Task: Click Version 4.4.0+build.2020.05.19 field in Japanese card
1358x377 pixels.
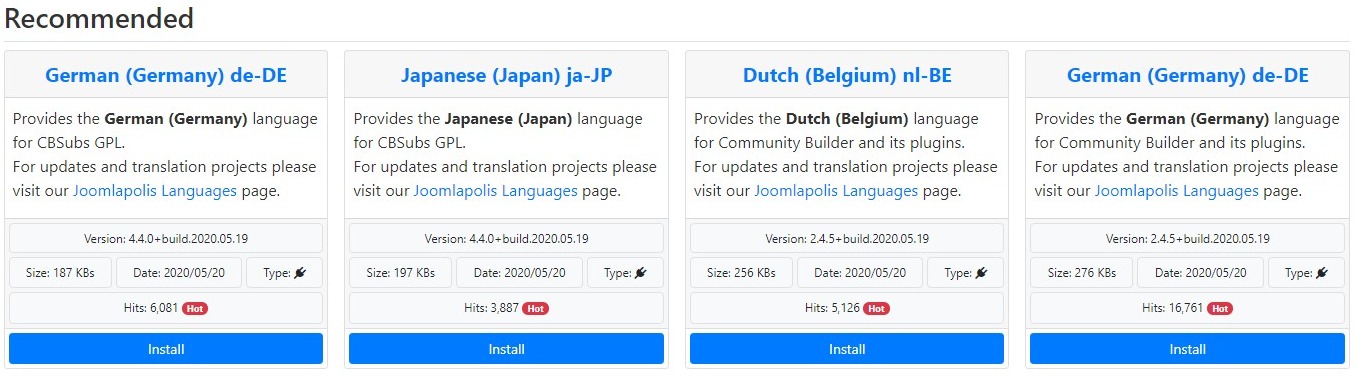Action: [x=506, y=238]
